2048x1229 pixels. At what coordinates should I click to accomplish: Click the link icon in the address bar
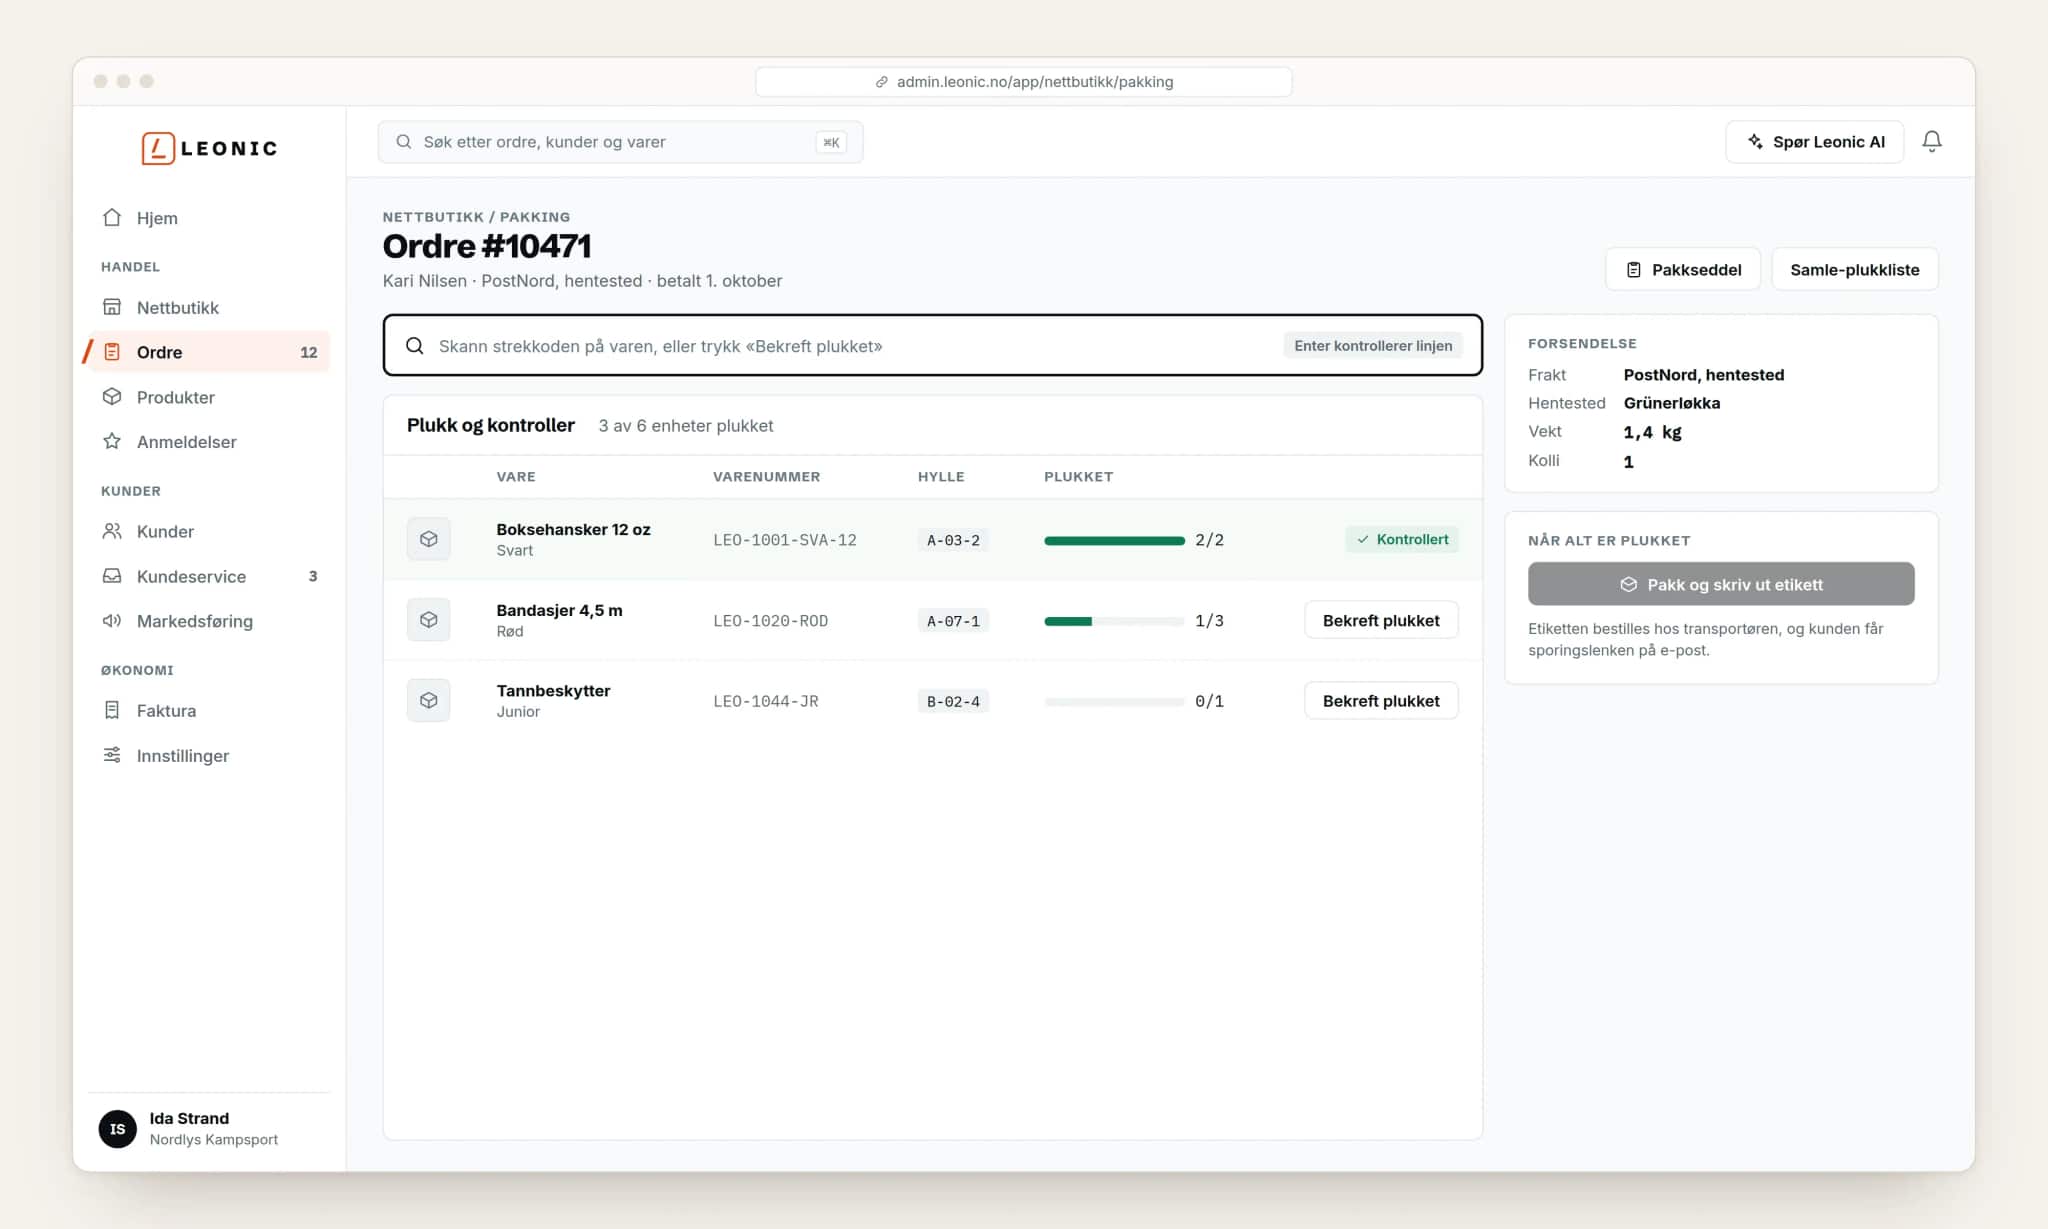coord(881,82)
